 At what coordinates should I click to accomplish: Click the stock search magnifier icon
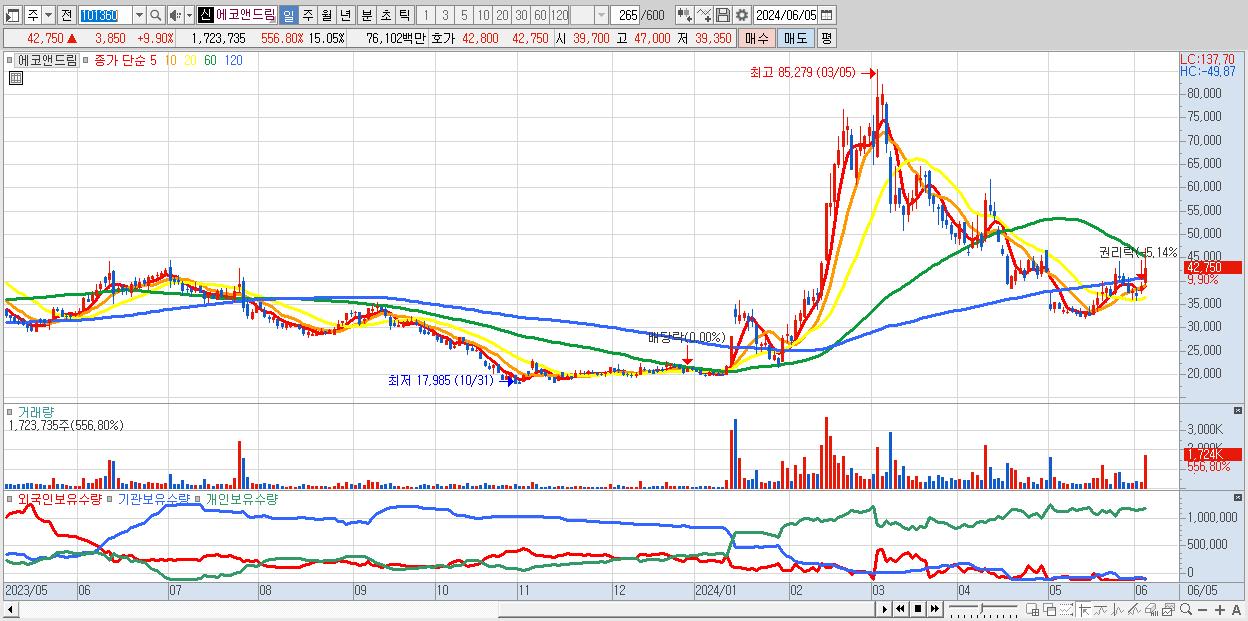coord(156,15)
